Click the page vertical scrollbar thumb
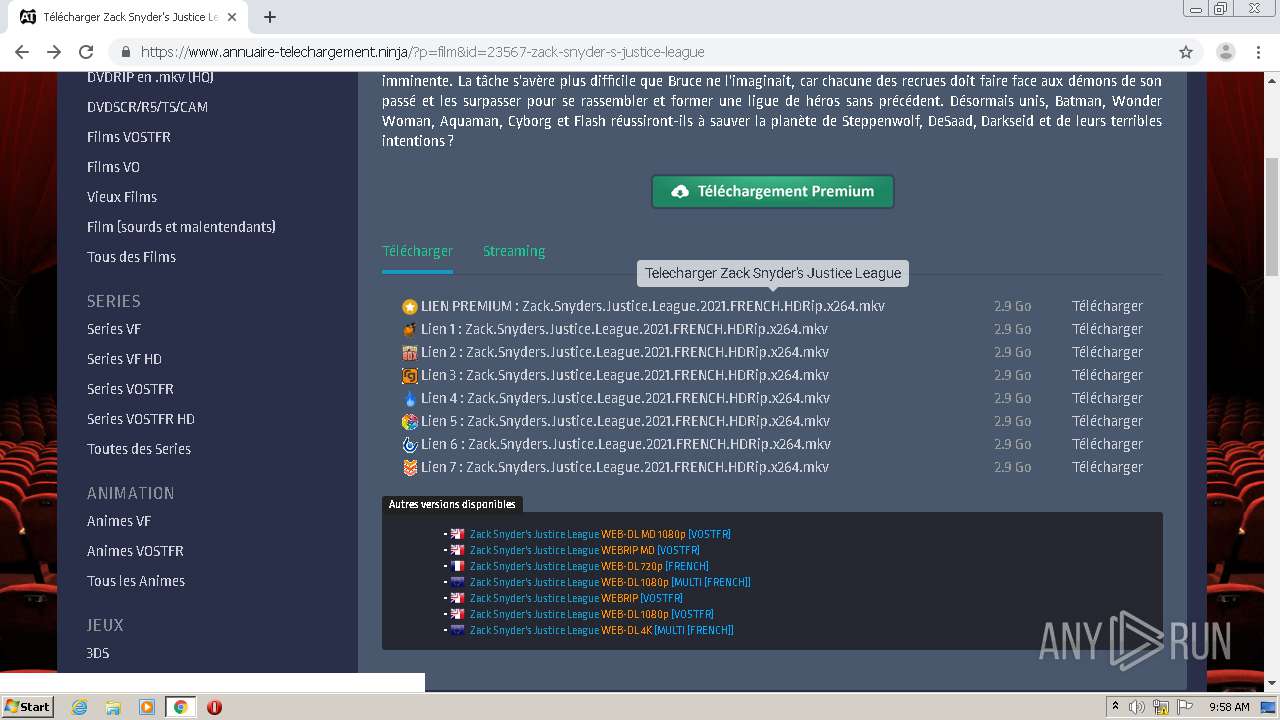This screenshot has width=1280, height=720. pos(1272,215)
